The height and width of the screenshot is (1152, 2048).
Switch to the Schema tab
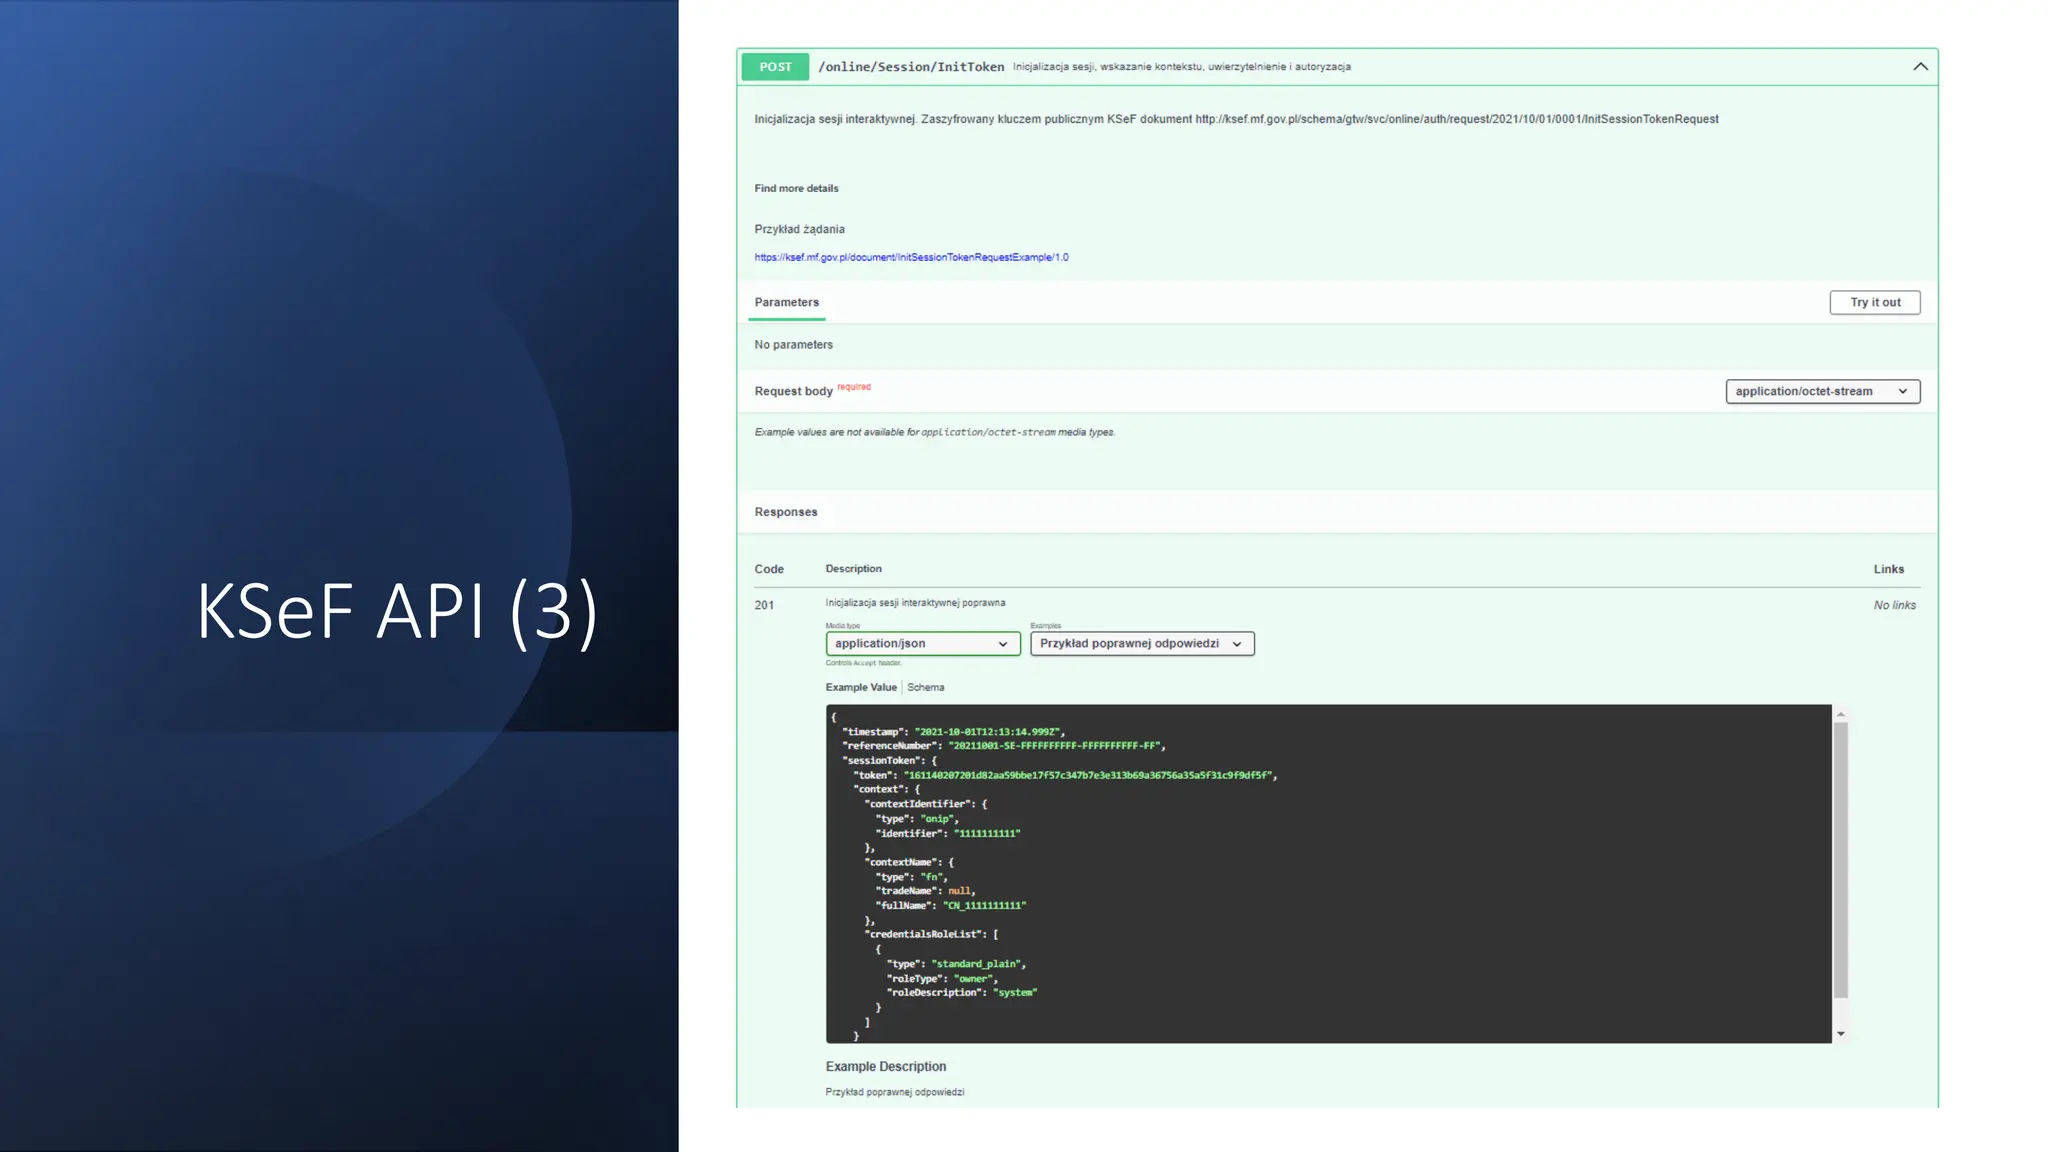[x=925, y=687]
